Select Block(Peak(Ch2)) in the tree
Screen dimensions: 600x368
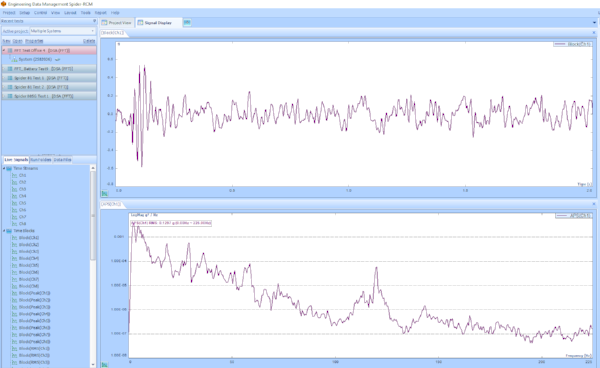[34, 300]
